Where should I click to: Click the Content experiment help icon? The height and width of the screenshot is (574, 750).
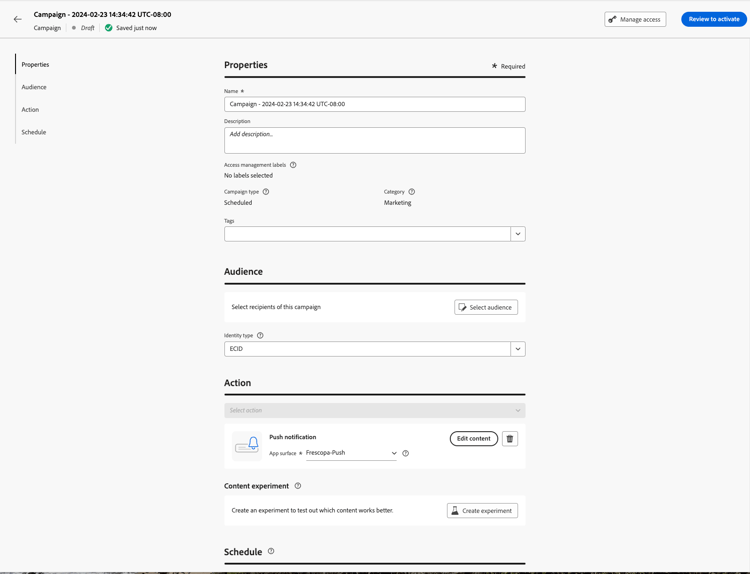click(298, 486)
